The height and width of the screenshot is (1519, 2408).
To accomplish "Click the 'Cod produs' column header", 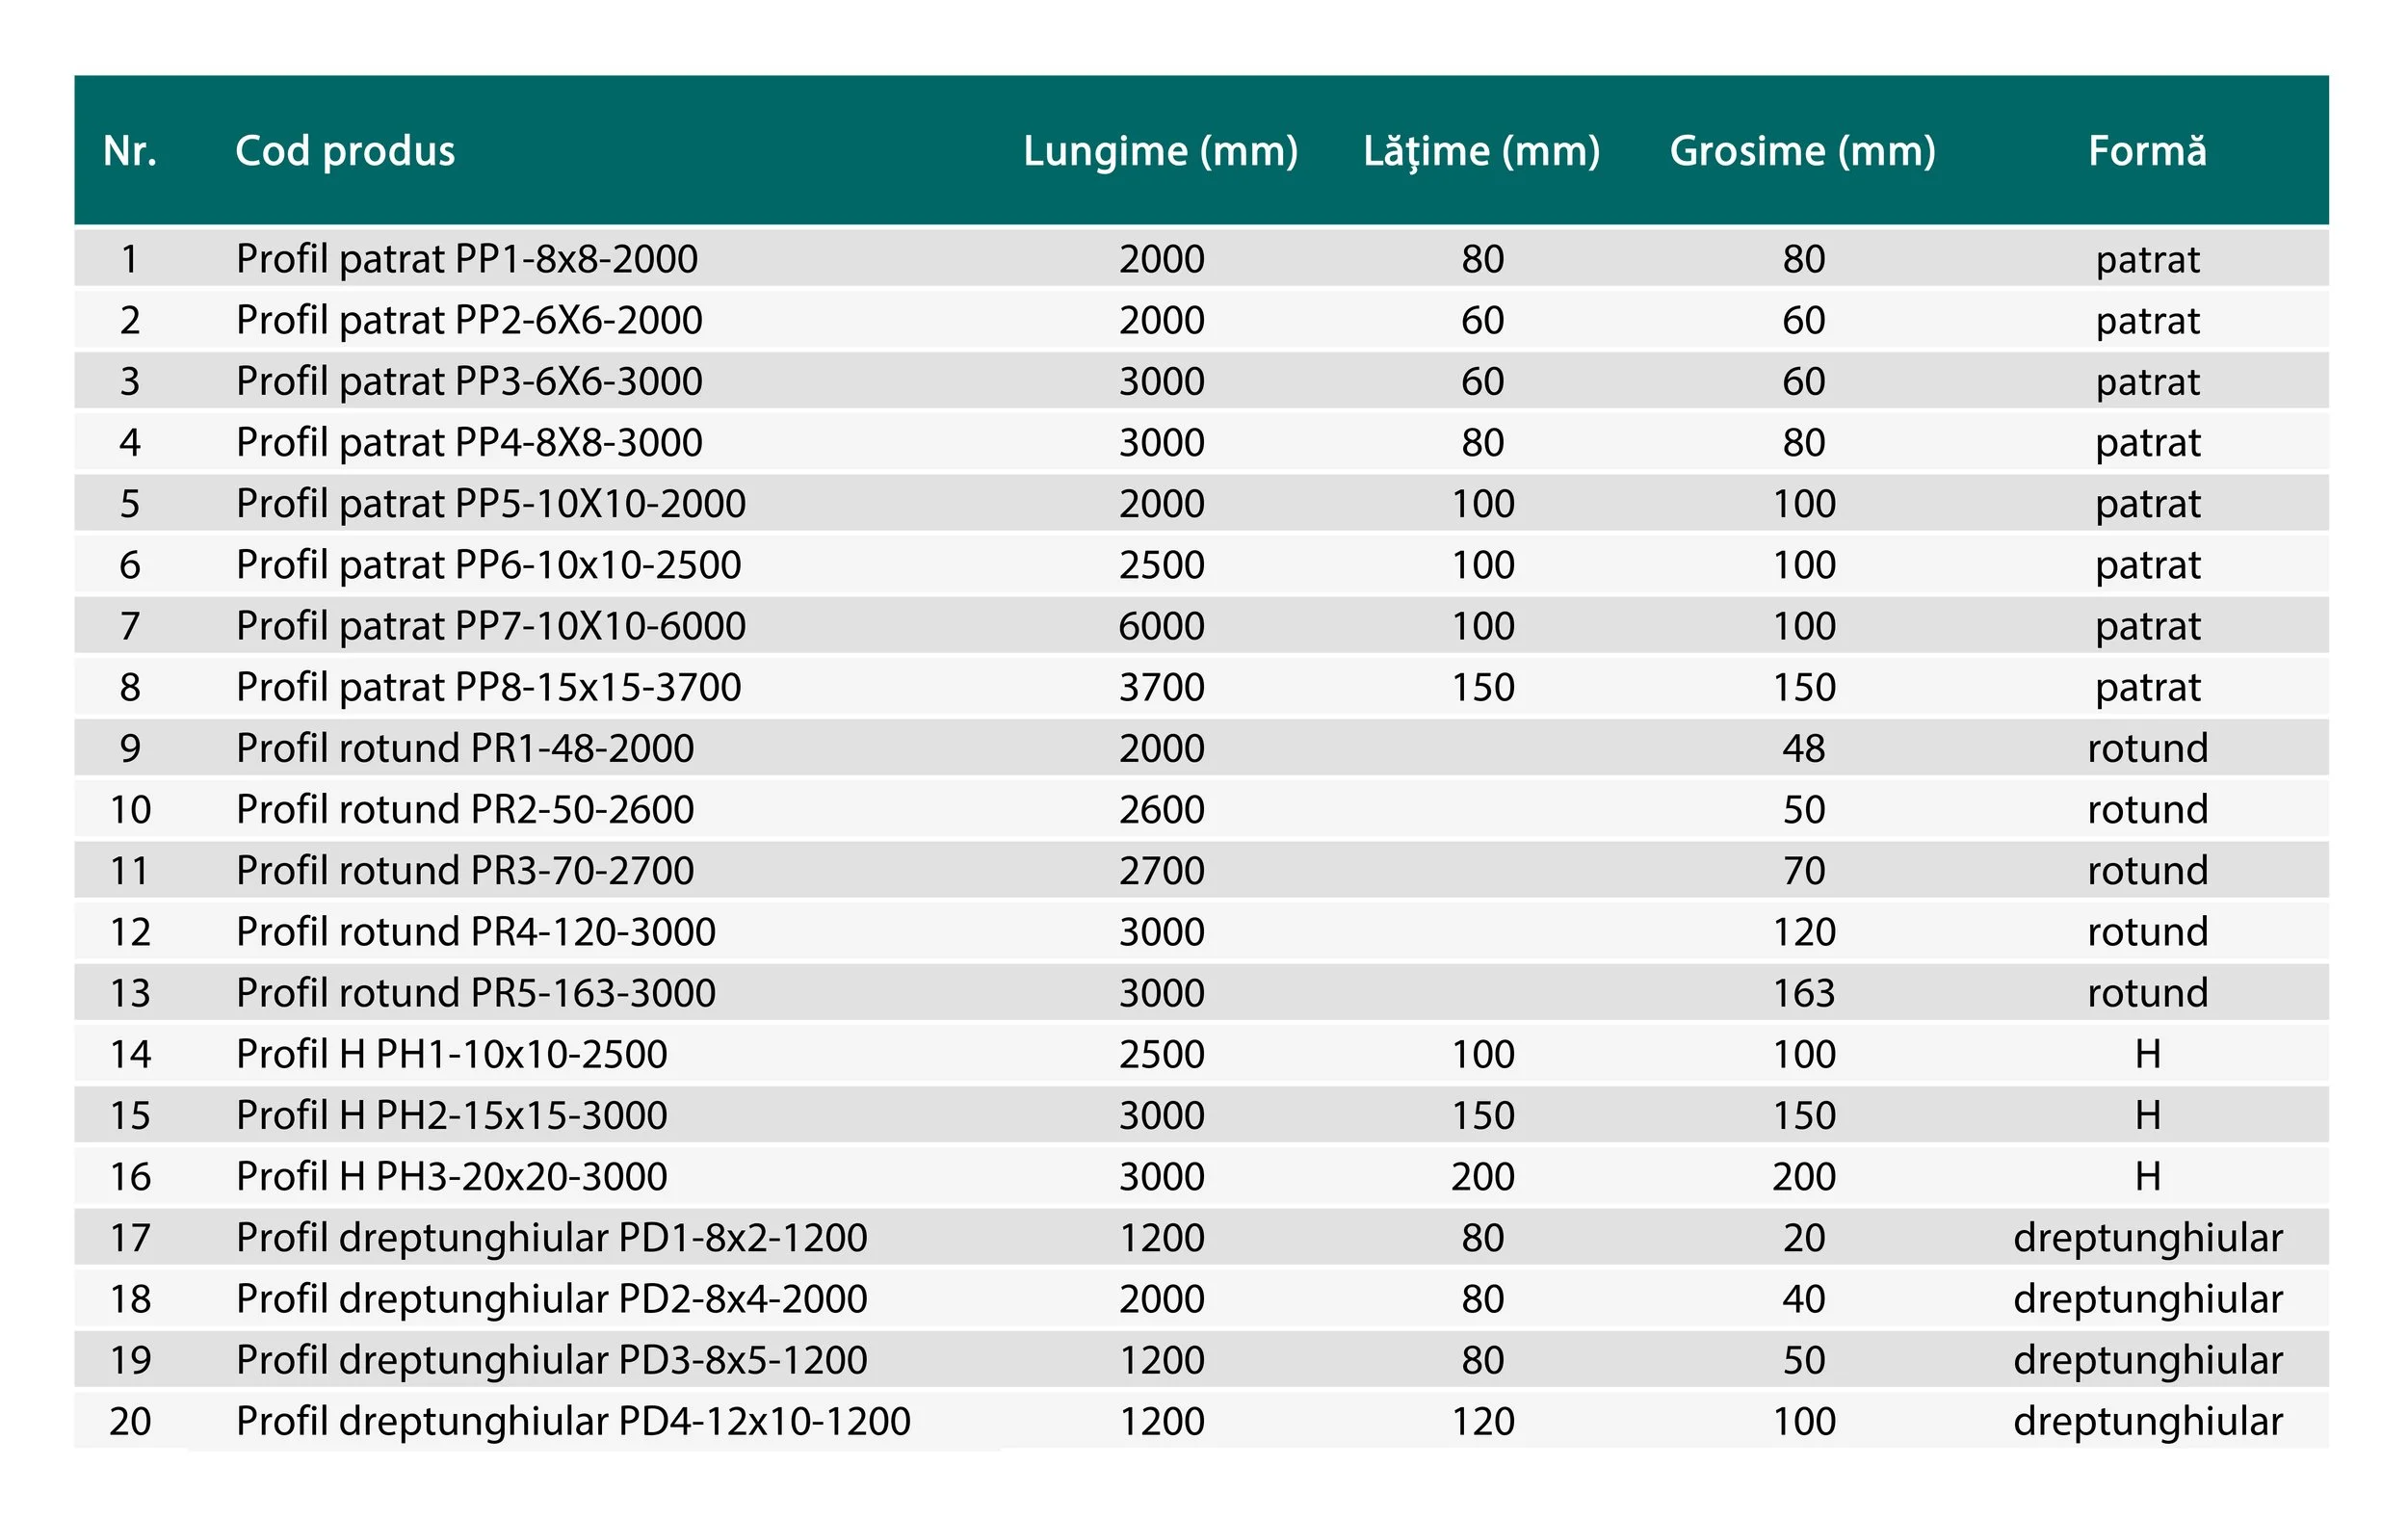I will (x=345, y=151).
